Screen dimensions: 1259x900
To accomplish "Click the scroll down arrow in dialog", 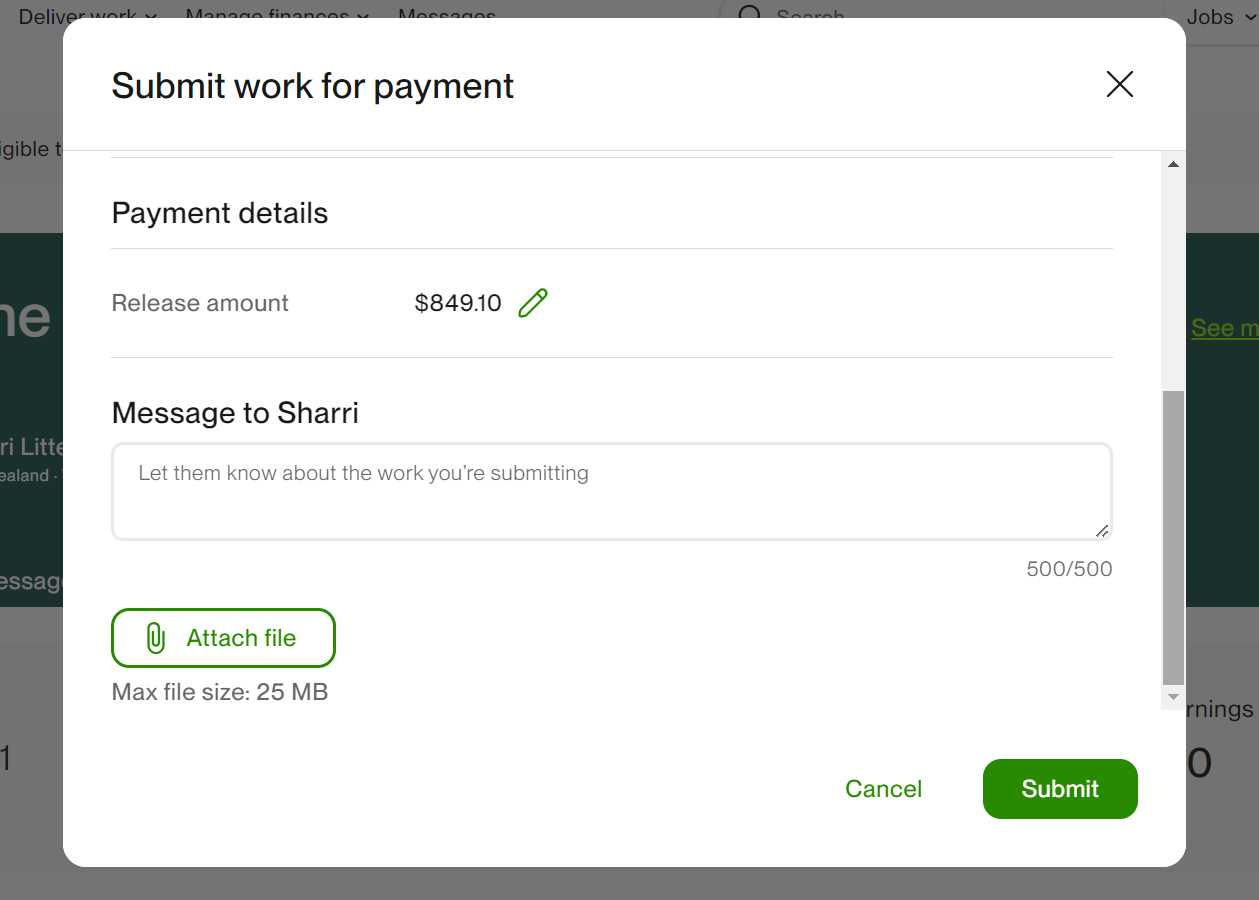I will pos(1173,697).
